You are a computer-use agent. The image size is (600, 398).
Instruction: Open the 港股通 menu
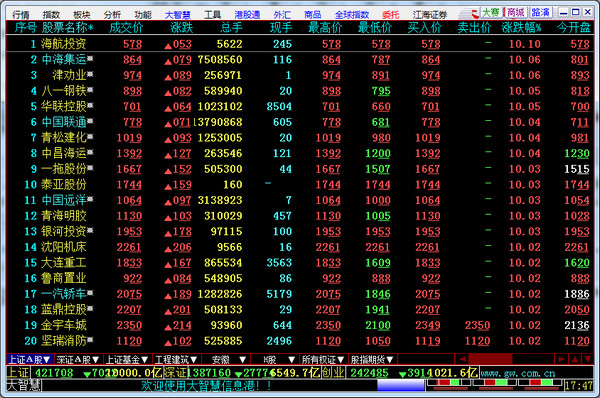coord(247,15)
